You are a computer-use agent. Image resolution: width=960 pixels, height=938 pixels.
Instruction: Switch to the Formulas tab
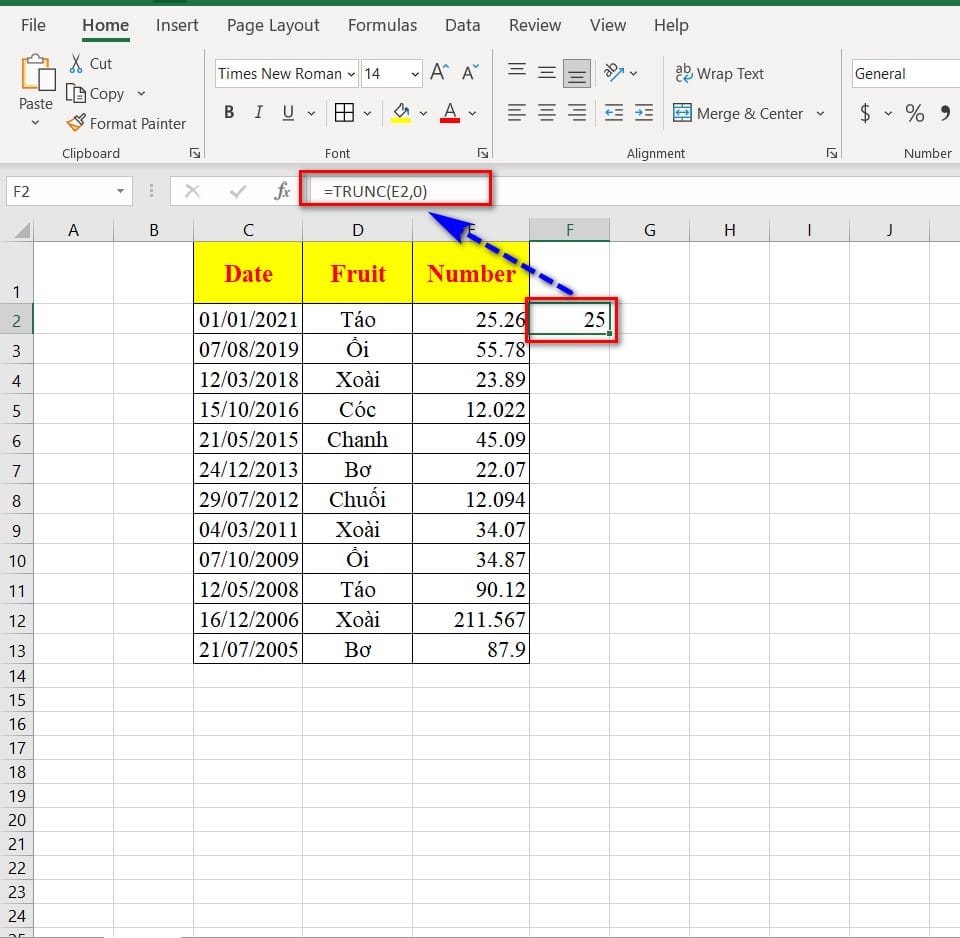(x=383, y=25)
